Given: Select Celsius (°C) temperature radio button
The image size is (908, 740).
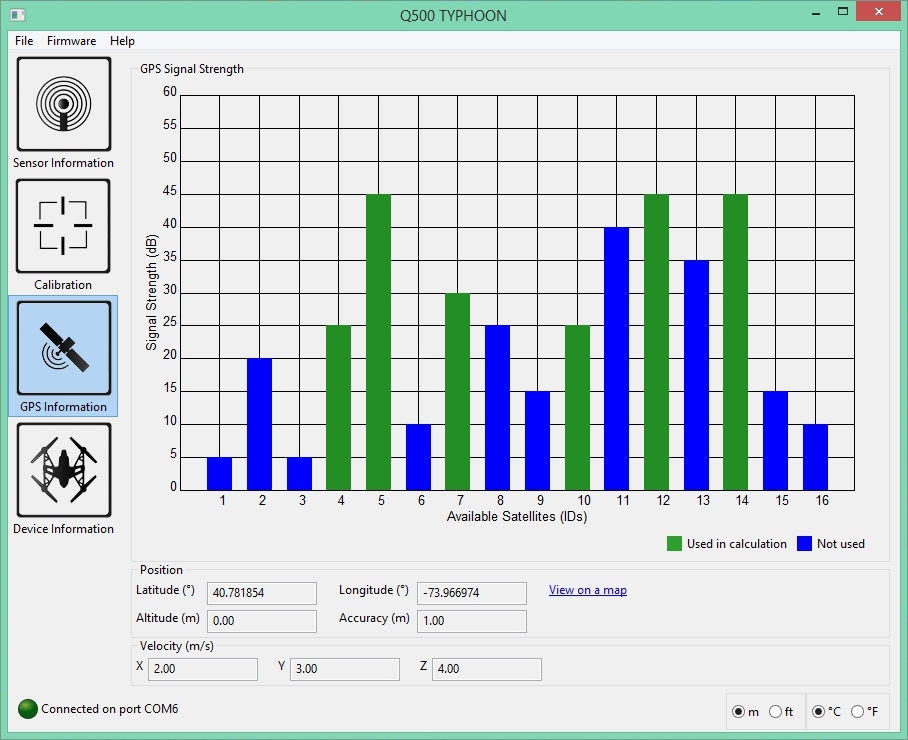Looking at the screenshot, I should [818, 712].
